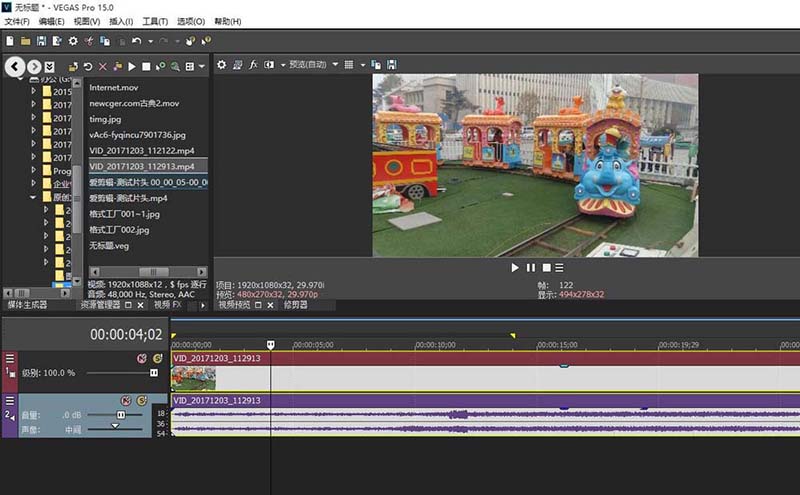Viewport: 800px width, 495px height.
Task: Solo the video track 1
Action: click(156, 358)
